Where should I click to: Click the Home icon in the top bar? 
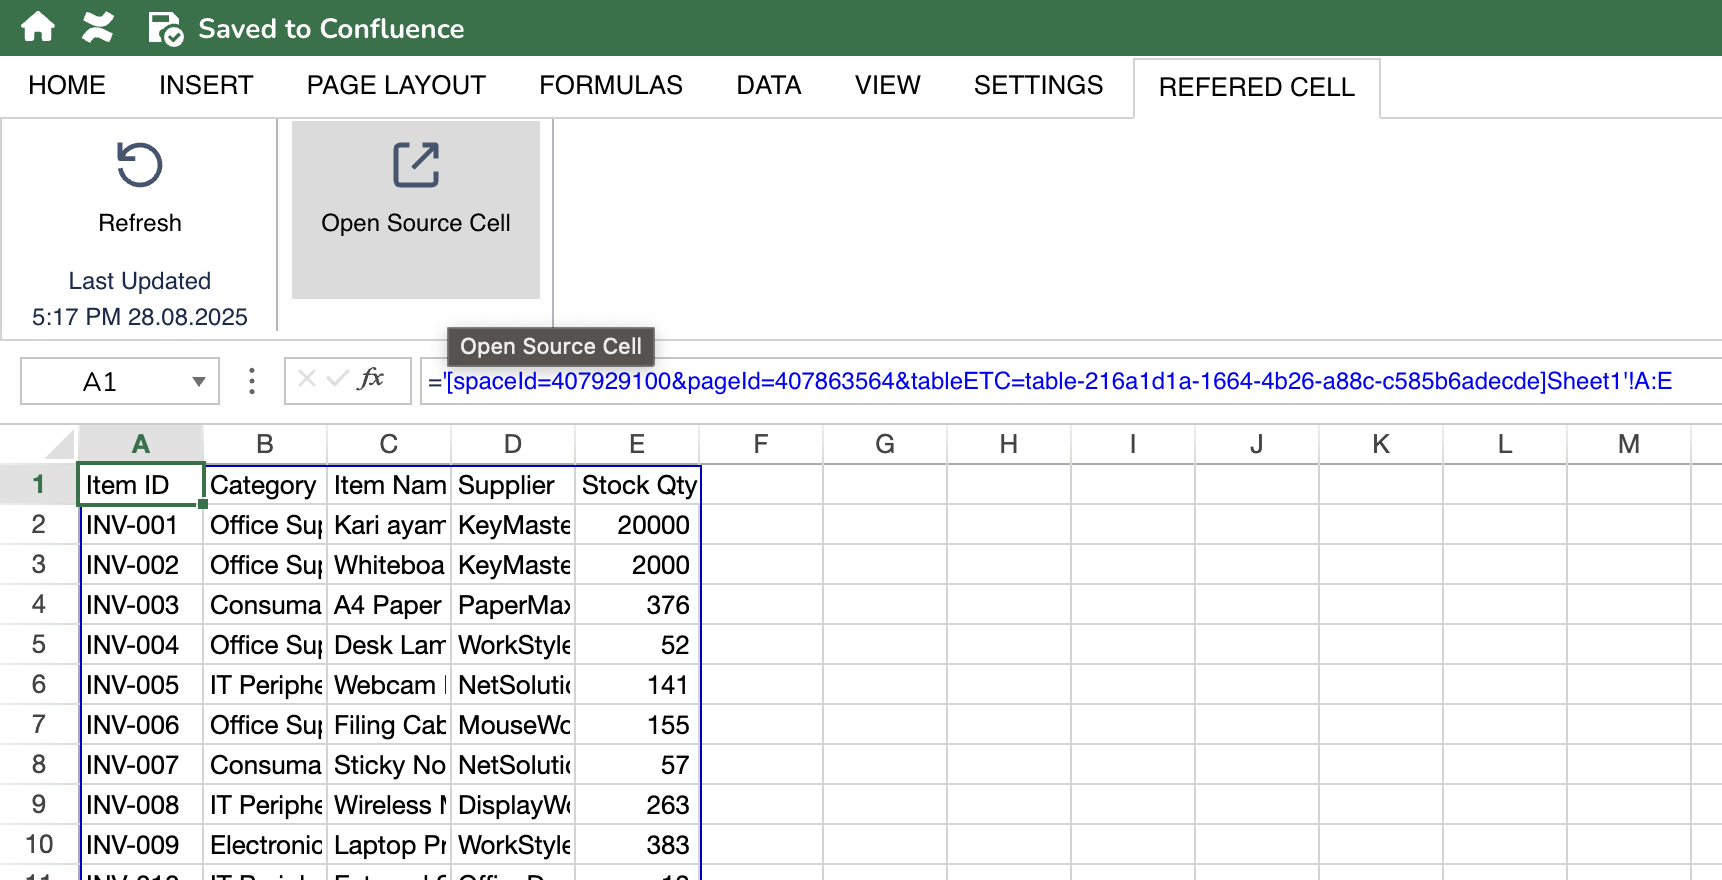coord(38,27)
